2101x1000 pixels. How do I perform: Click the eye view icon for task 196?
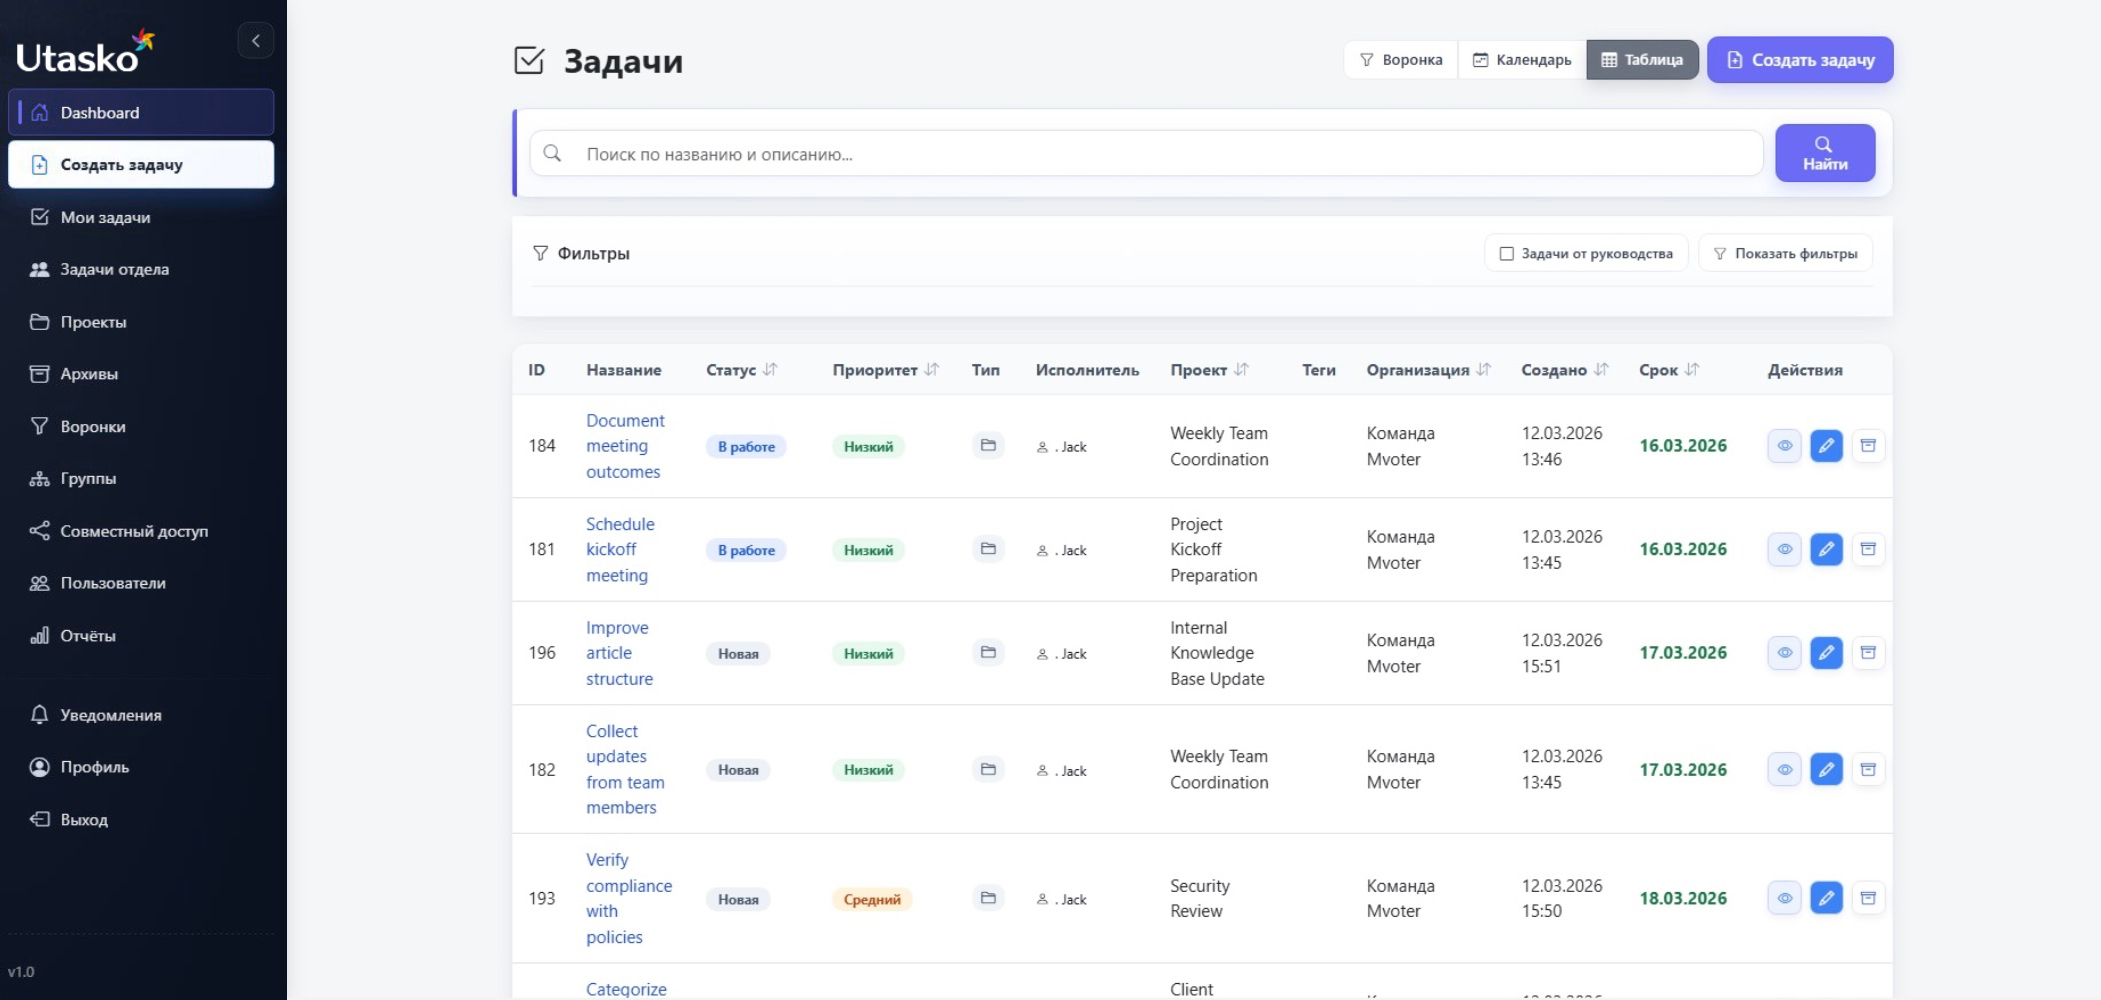pyautogui.click(x=1786, y=653)
